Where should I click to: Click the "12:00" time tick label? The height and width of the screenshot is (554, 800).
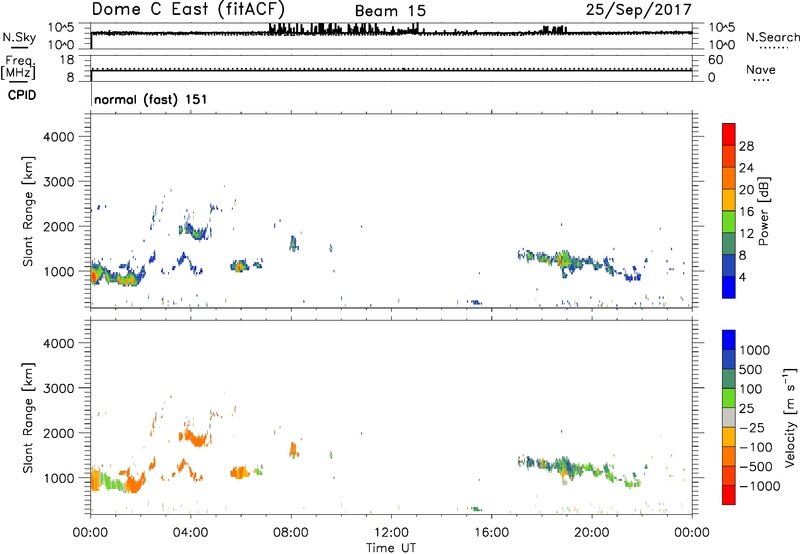[x=391, y=533]
